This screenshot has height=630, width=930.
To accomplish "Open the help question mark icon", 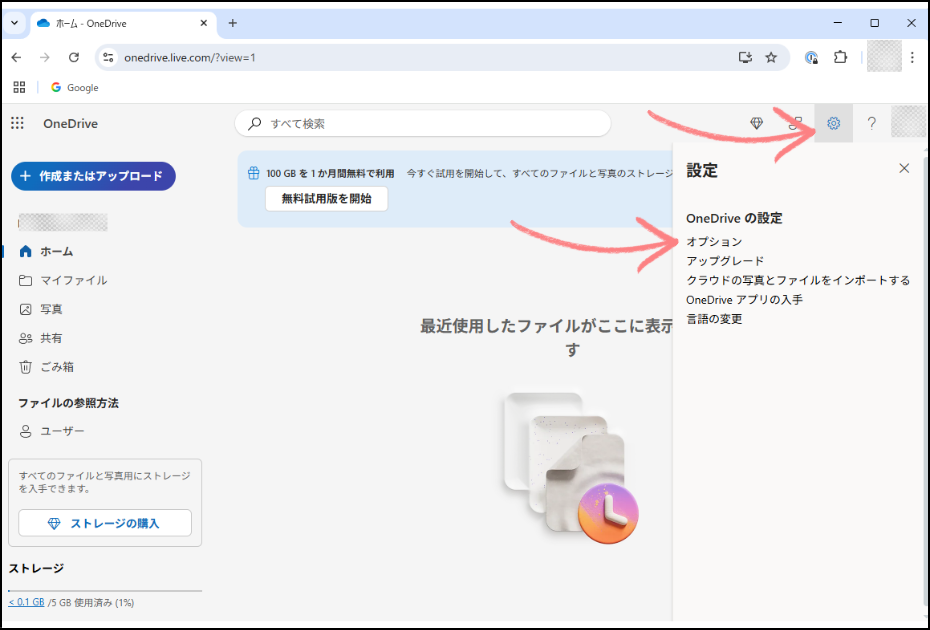I will (x=871, y=123).
